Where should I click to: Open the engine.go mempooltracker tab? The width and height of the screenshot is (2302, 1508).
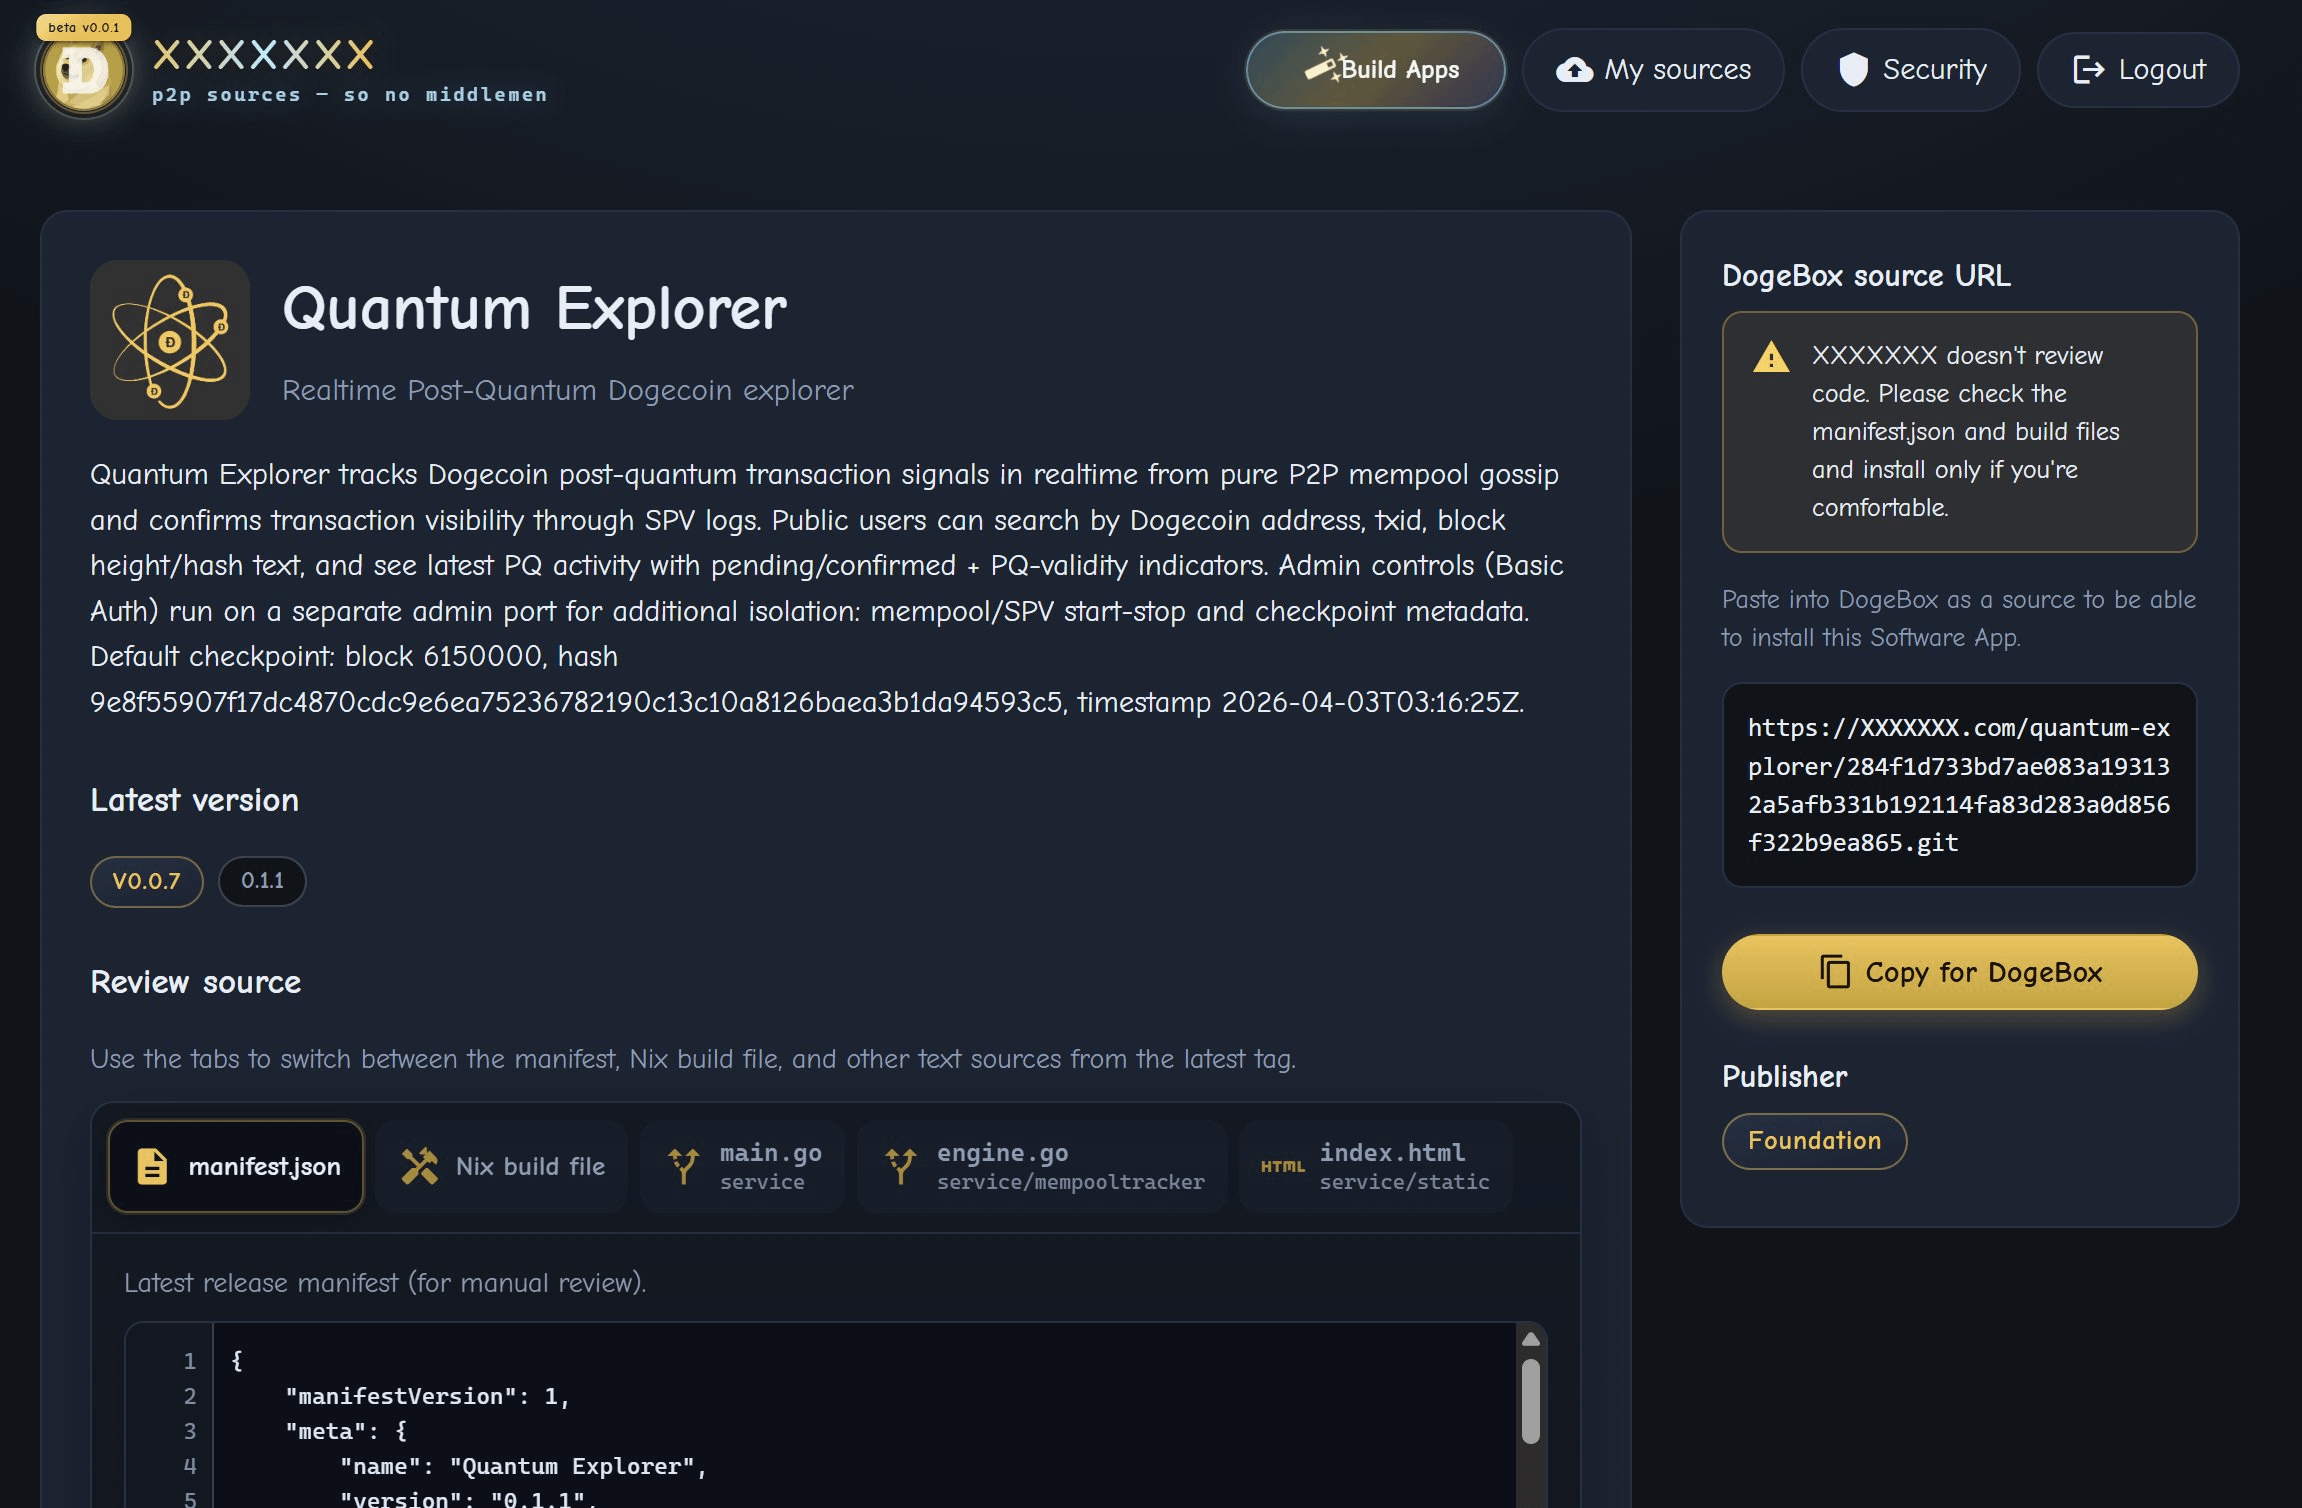coord(1043,1166)
